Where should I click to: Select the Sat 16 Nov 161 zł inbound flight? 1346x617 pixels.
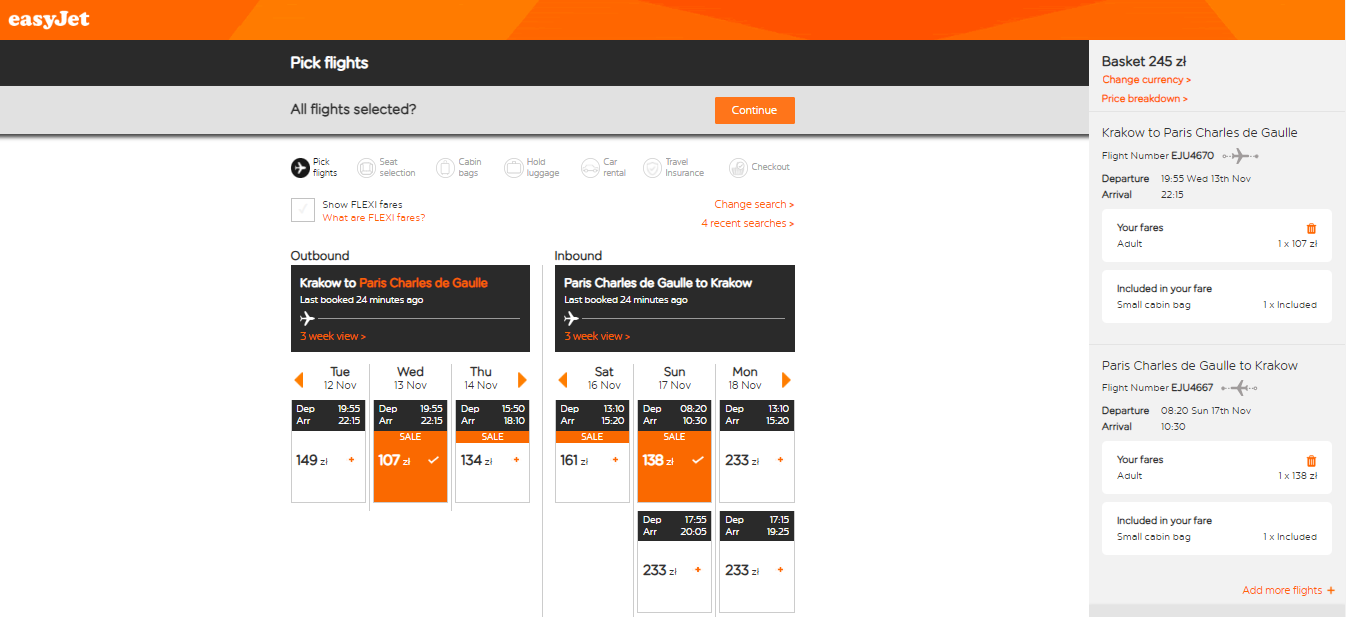[592, 451]
